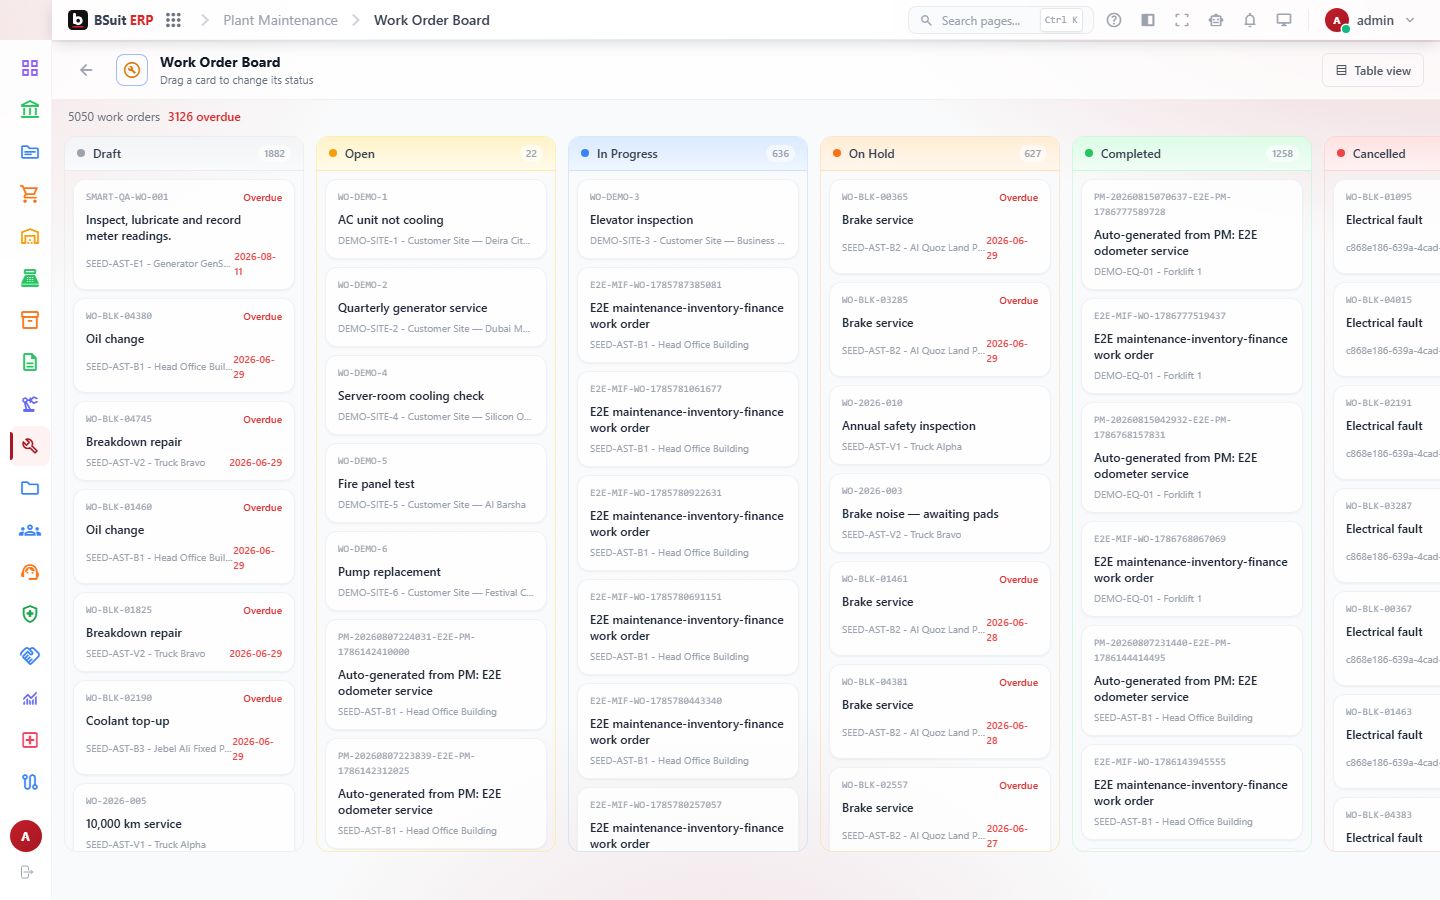Open the robot arm manufacturing sidebar icon
Image resolution: width=1440 pixels, height=900 pixels.
click(30, 404)
